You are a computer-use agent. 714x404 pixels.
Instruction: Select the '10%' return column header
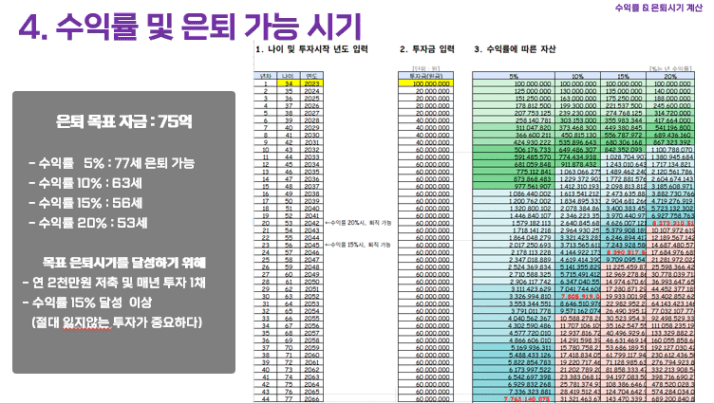pyautogui.click(x=578, y=76)
